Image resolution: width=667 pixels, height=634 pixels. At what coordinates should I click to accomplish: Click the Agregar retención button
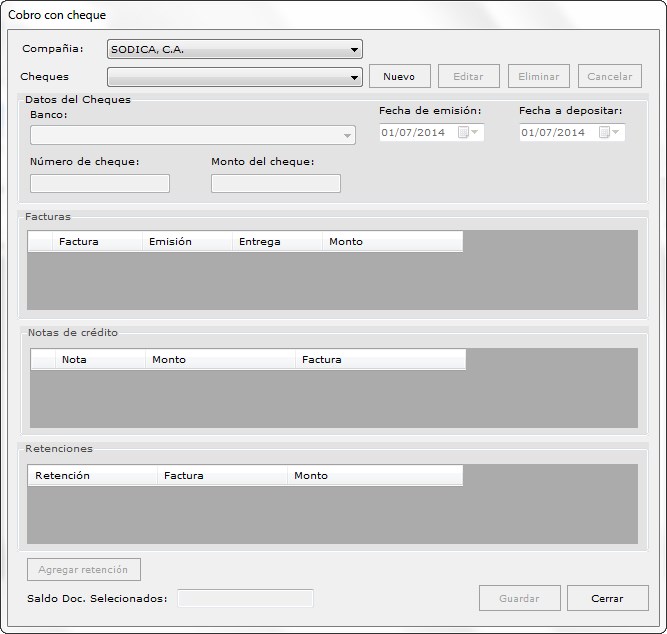(84, 570)
